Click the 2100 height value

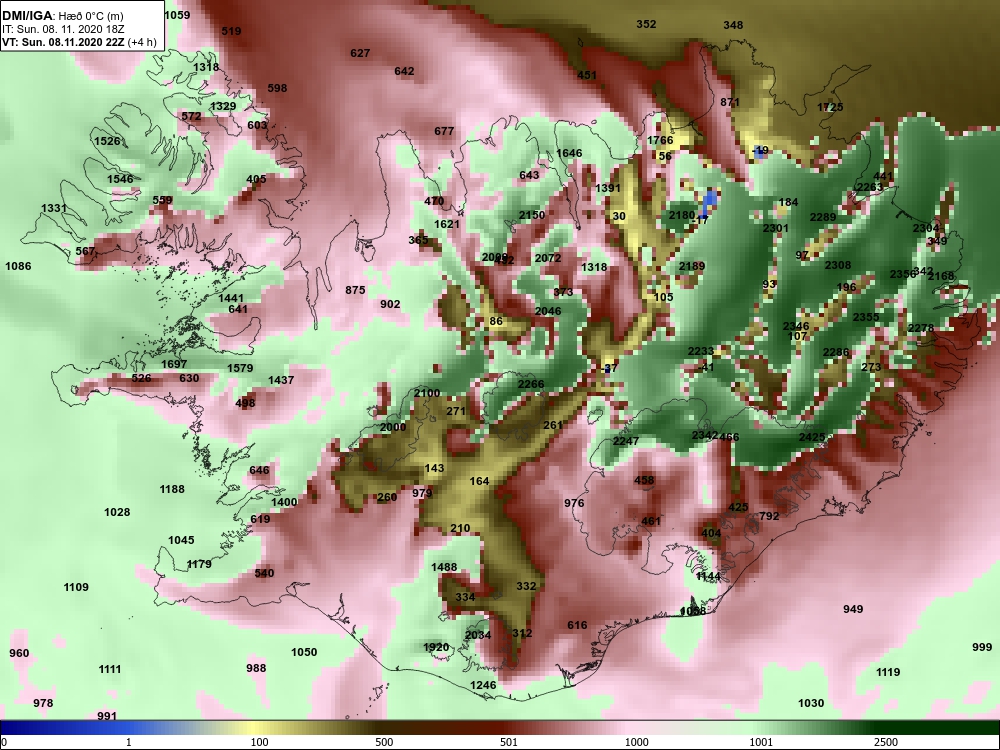click(427, 393)
